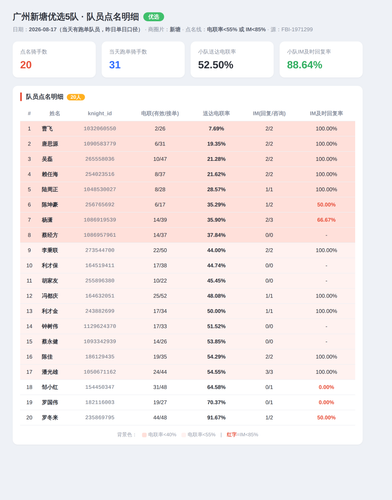392x500 pixels.
Task: Click the name 利才保 in row 10
Action: coord(50,265)
